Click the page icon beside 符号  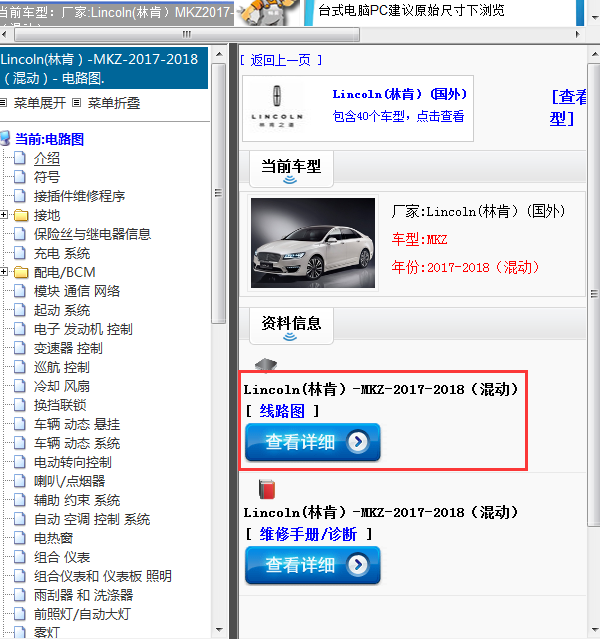20,177
